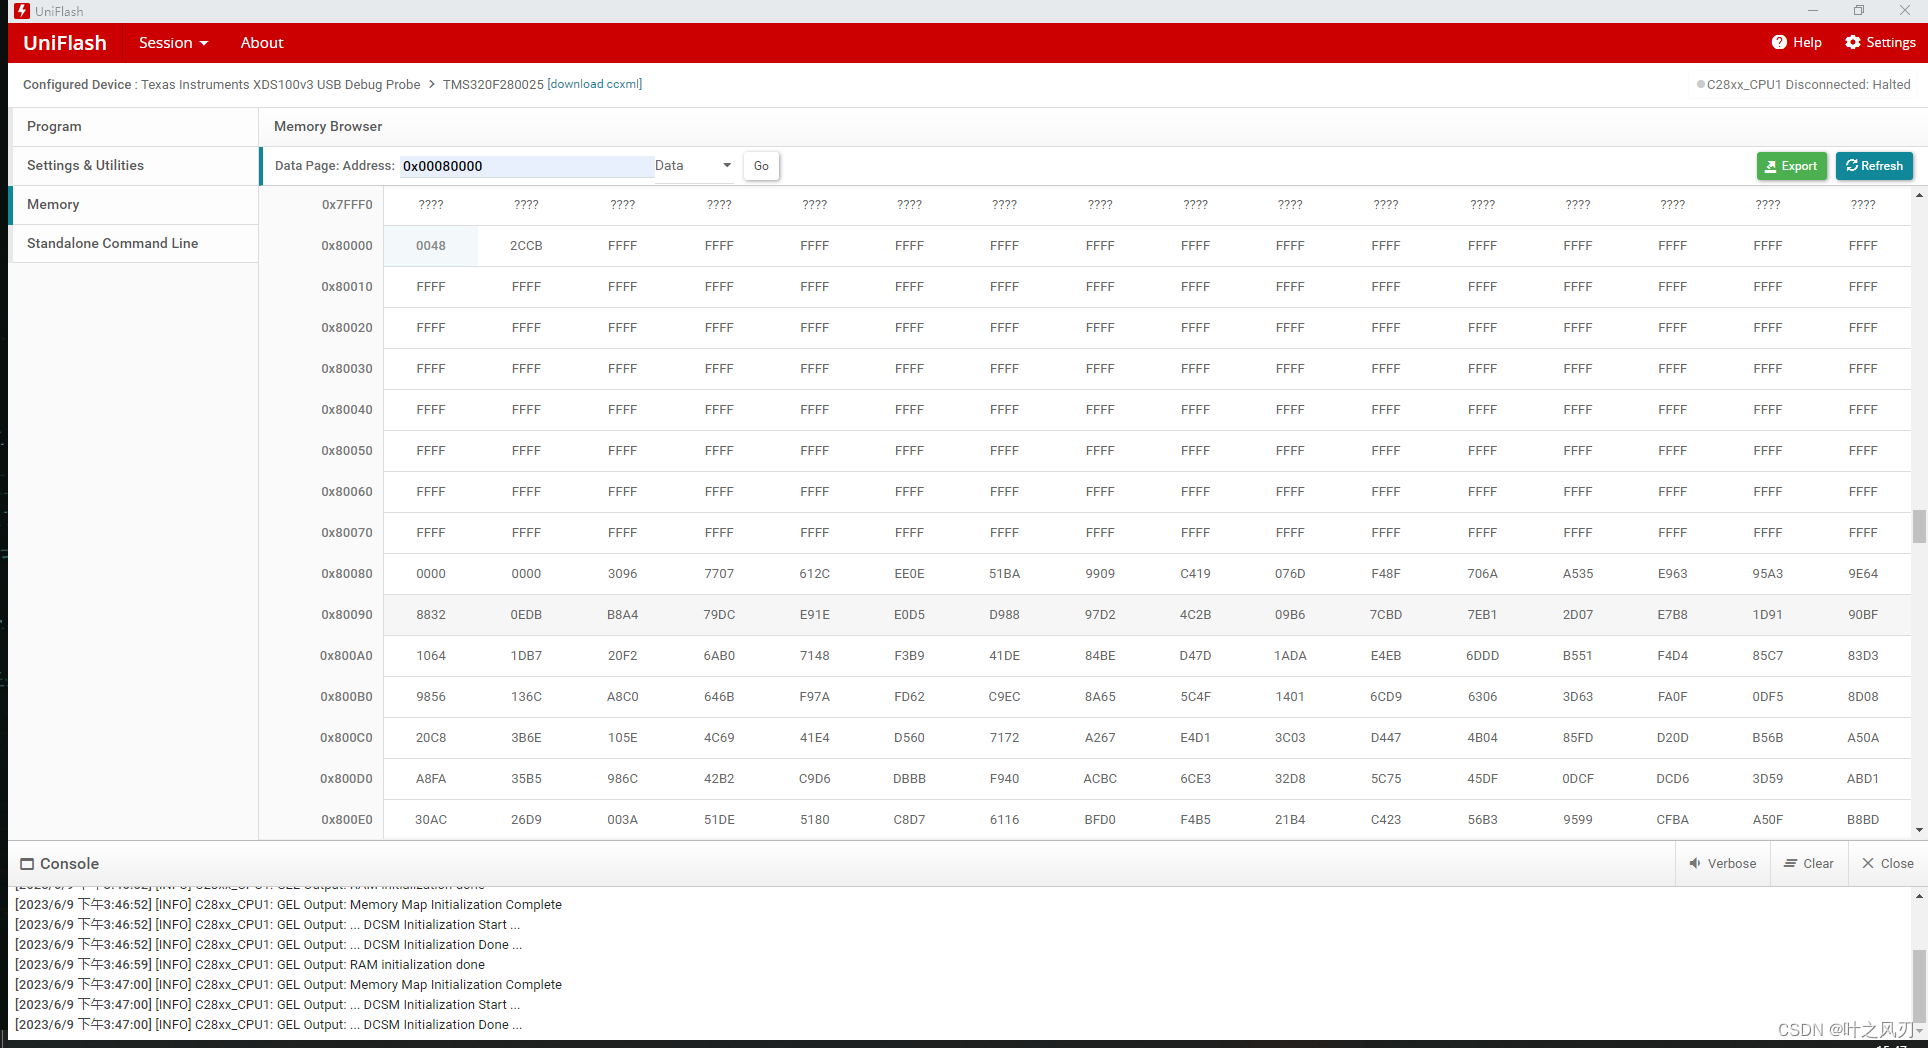Click address label 0x80040
Screen dimensions: 1928x1048
click(347, 410)
